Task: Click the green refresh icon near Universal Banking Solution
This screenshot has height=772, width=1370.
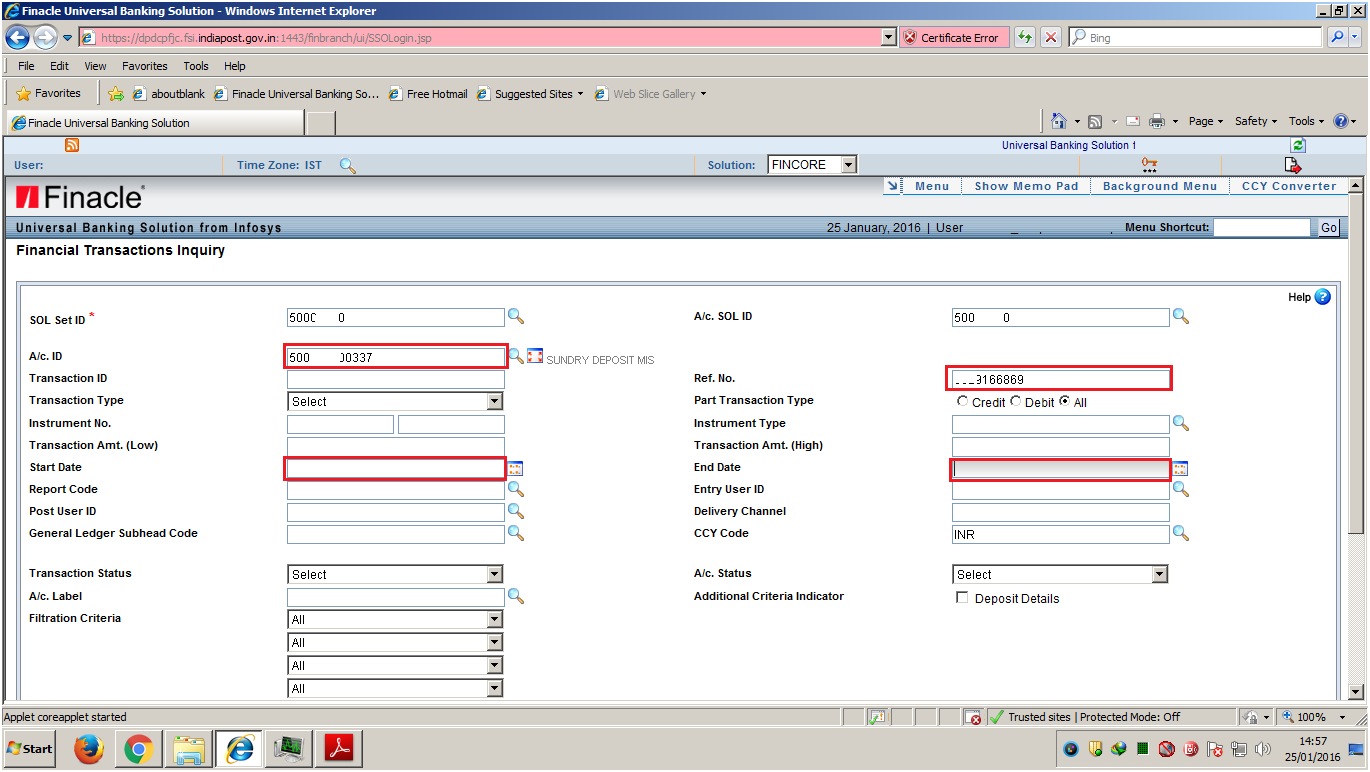Action: (x=1298, y=145)
